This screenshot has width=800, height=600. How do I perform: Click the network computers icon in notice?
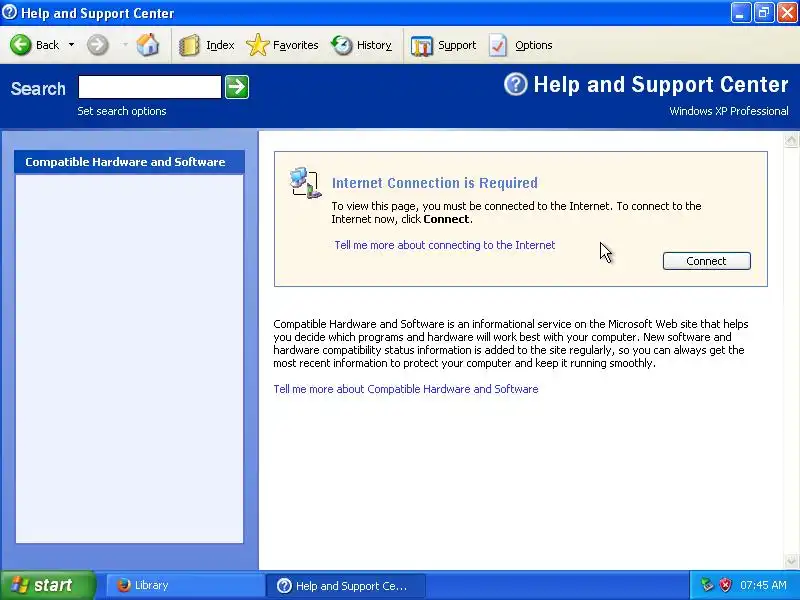pos(305,183)
